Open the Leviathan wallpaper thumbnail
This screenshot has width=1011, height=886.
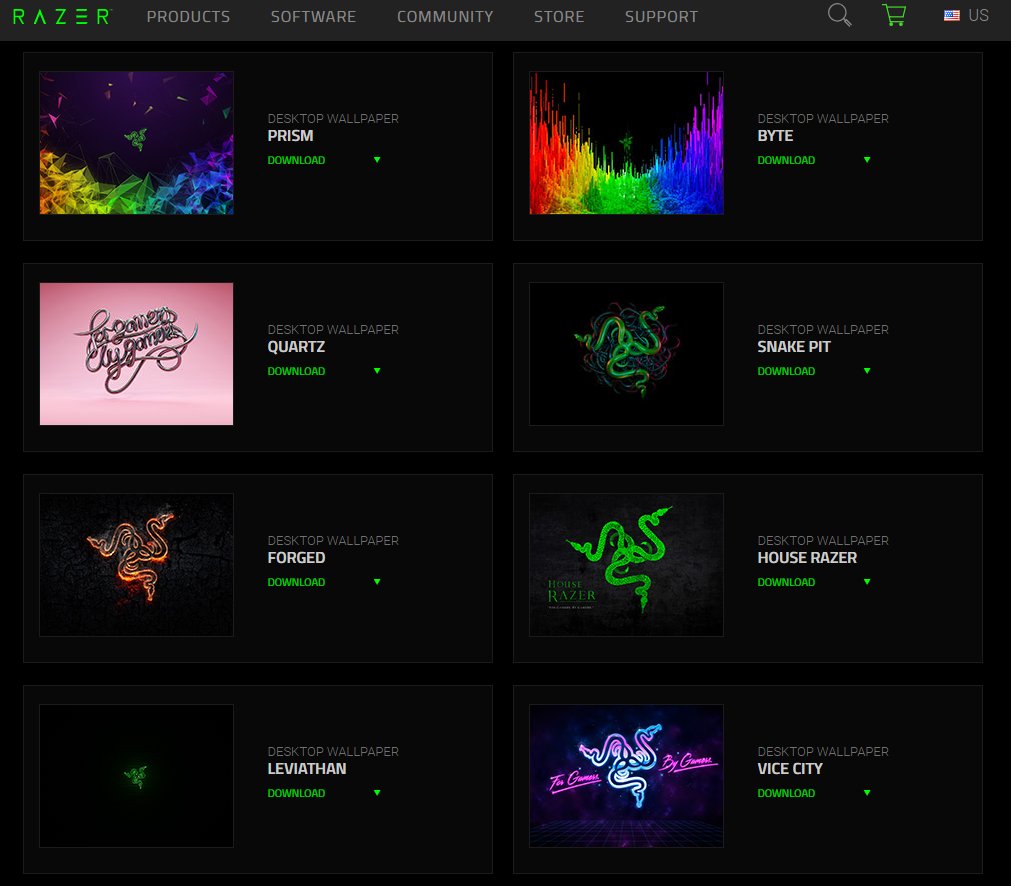[136, 776]
